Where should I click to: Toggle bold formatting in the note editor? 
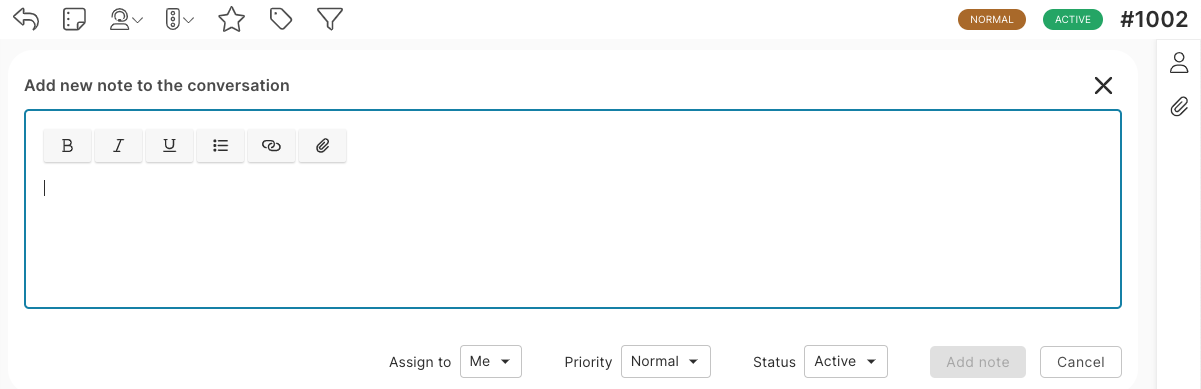click(68, 146)
